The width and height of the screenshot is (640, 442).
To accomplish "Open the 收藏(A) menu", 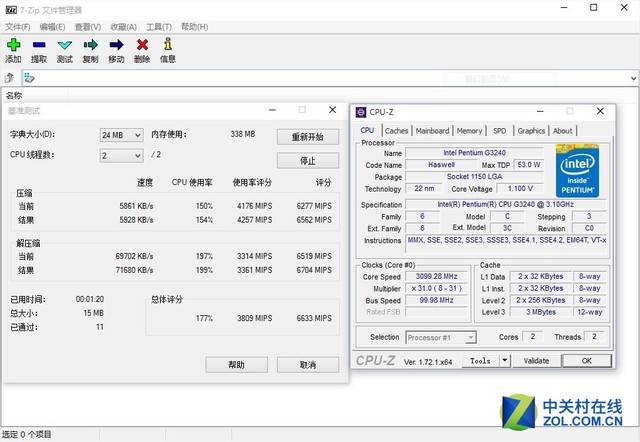I will 123,27.
